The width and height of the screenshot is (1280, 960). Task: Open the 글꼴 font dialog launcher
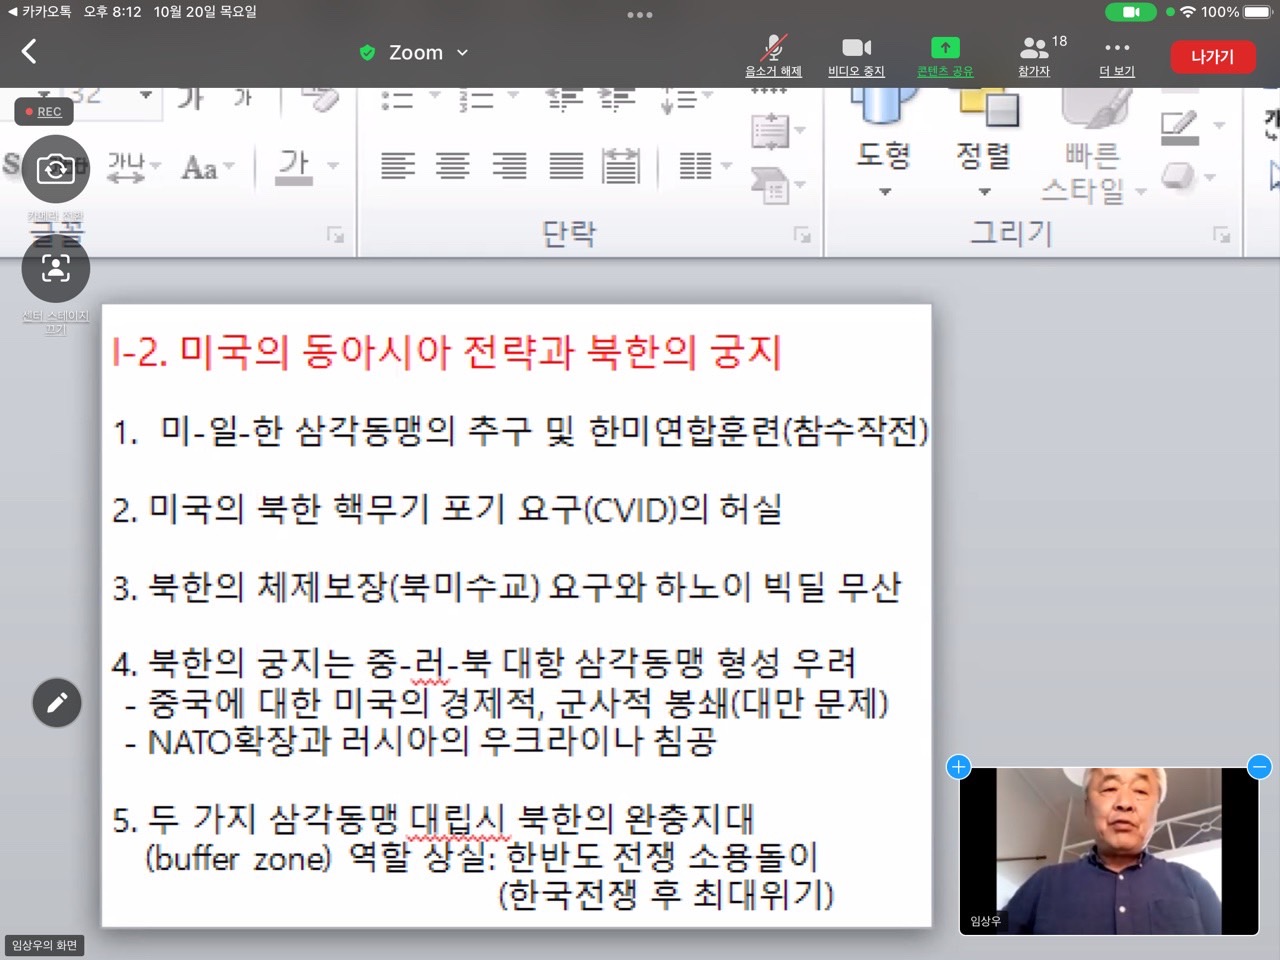coord(335,235)
